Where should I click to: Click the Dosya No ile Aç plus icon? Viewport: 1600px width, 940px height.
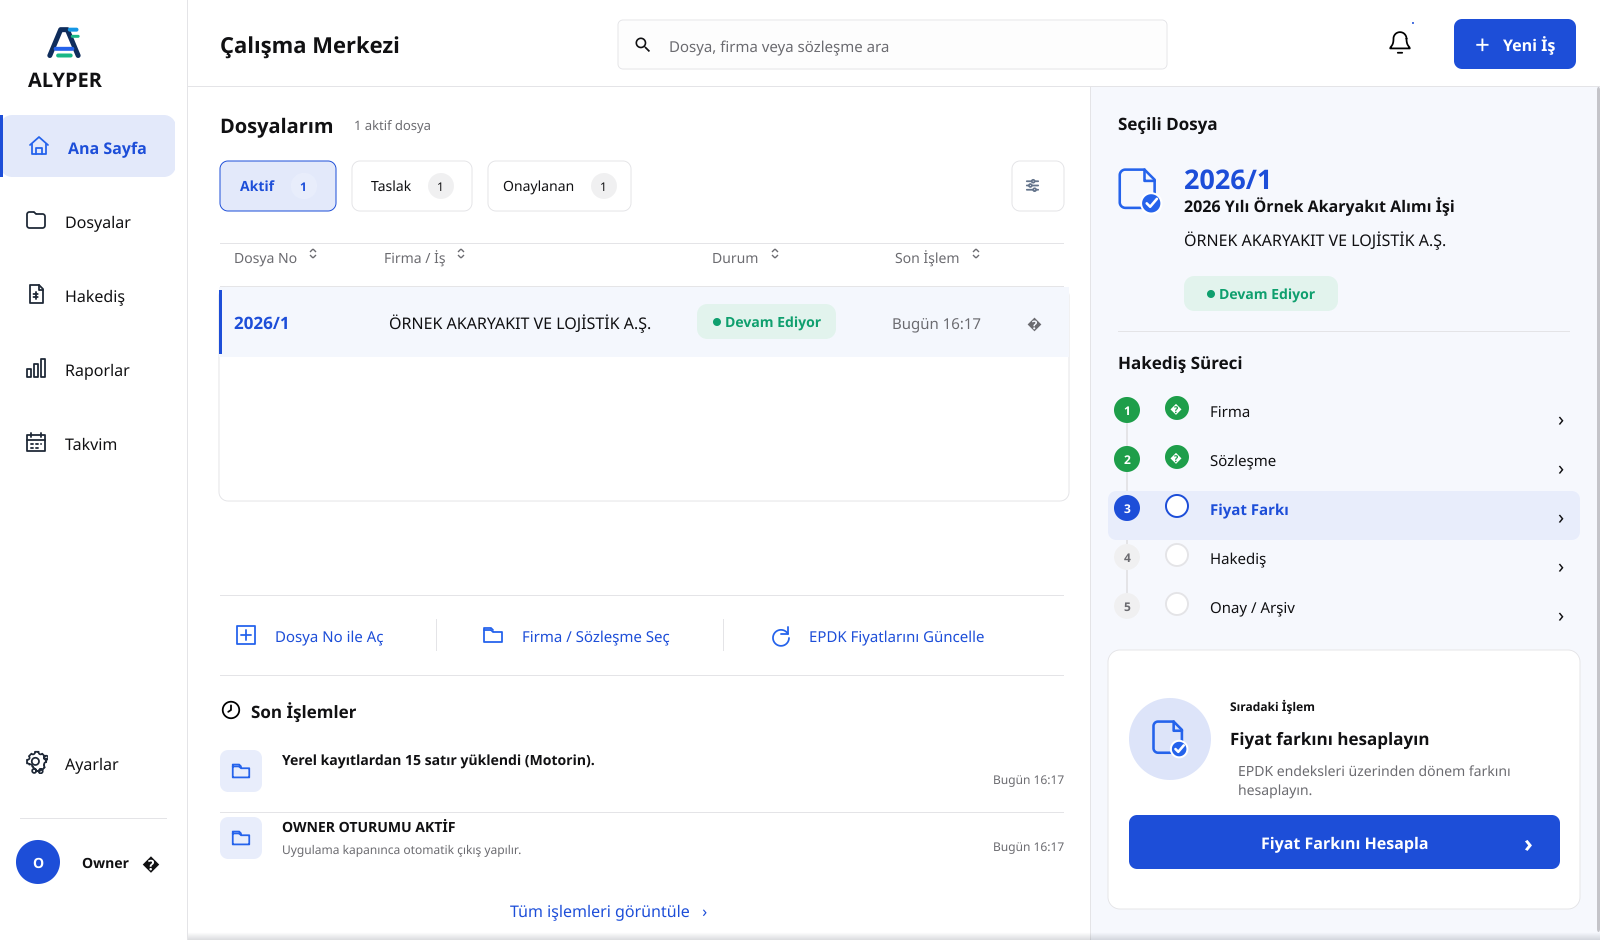click(x=246, y=635)
